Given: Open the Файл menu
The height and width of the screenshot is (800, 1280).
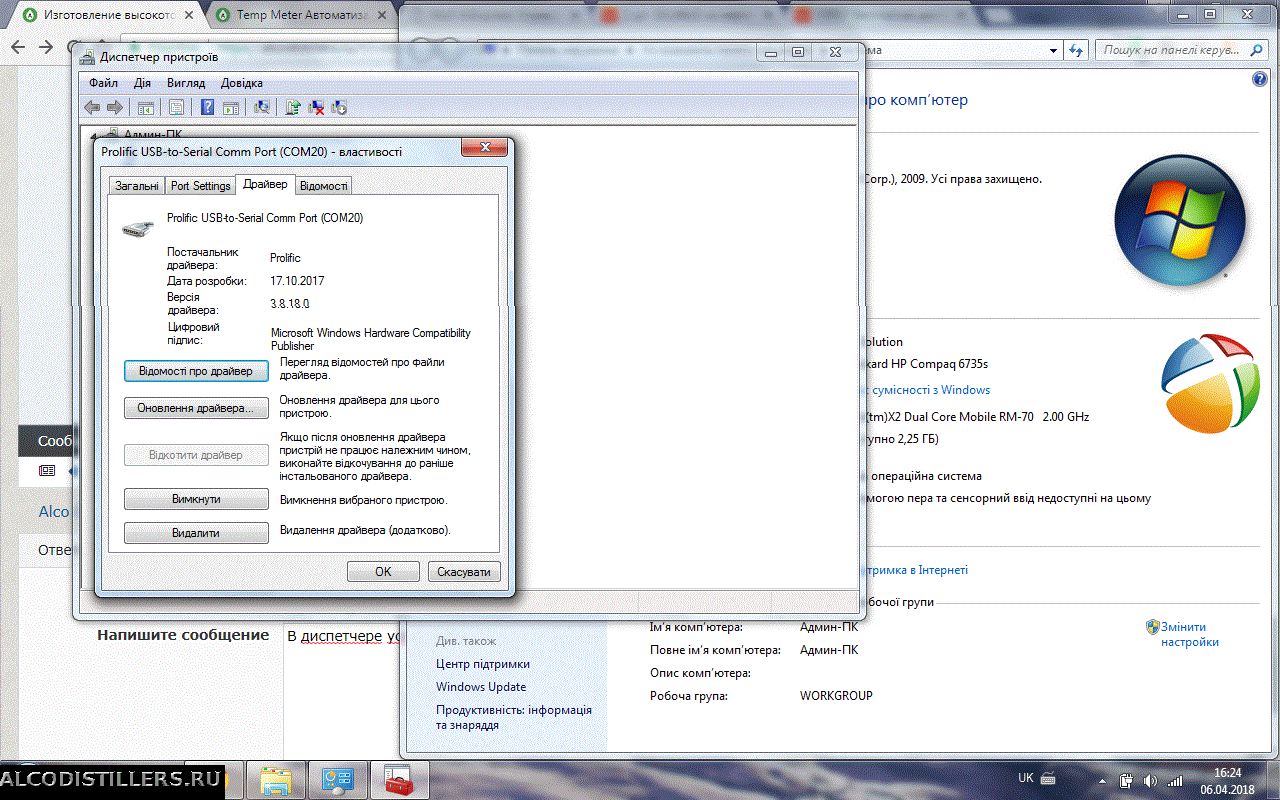Looking at the screenshot, I should 103,83.
